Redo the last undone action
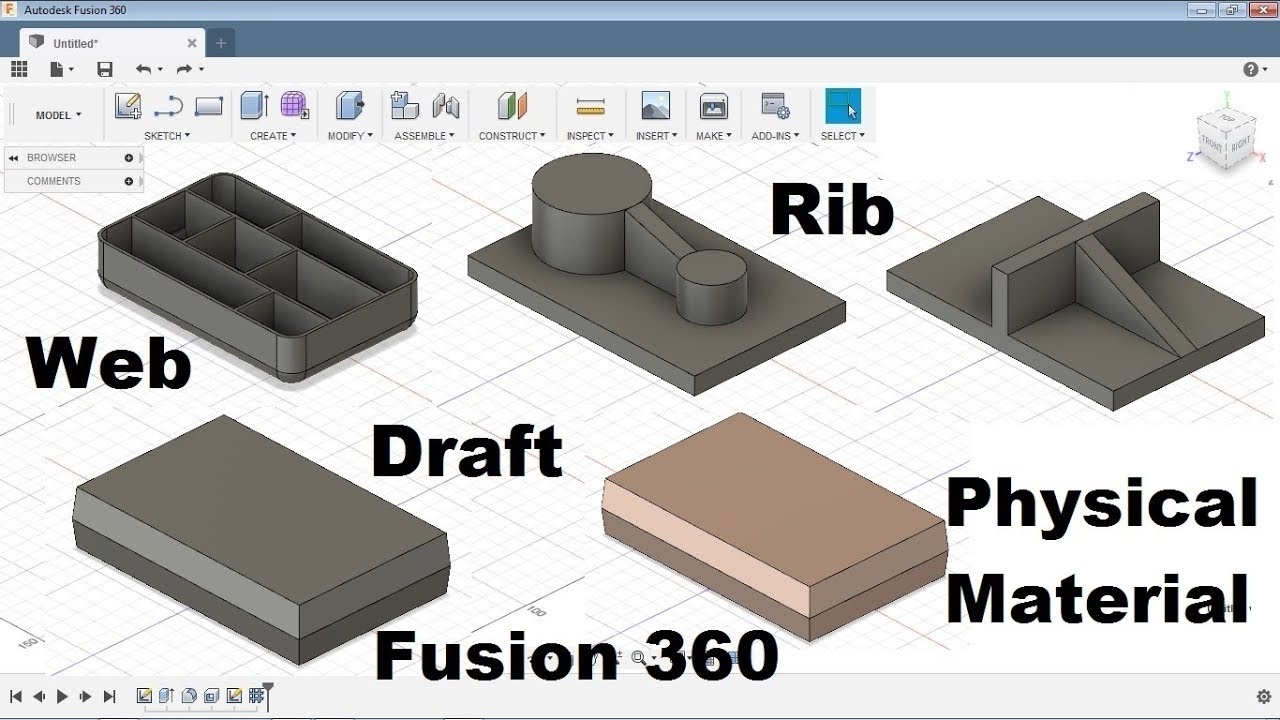 184,69
